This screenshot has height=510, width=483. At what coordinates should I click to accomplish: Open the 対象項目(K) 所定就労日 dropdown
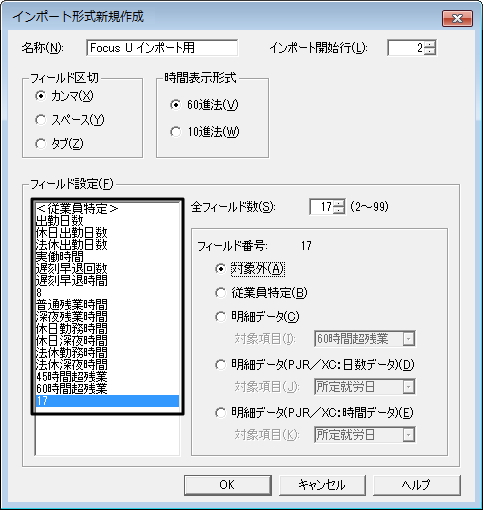pyautogui.click(x=408, y=435)
